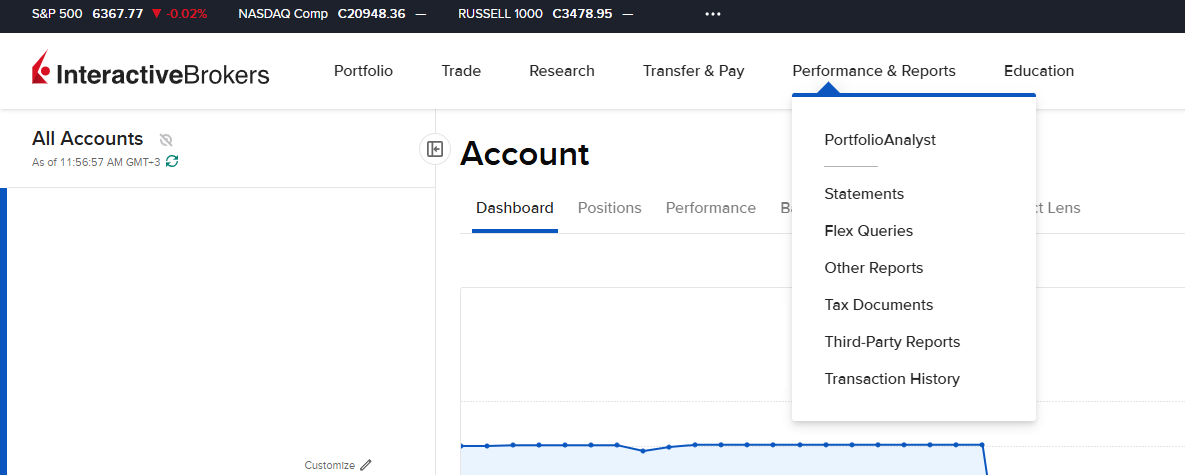
Task: Click the dip data point on the chart line
Action: [642, 451]
